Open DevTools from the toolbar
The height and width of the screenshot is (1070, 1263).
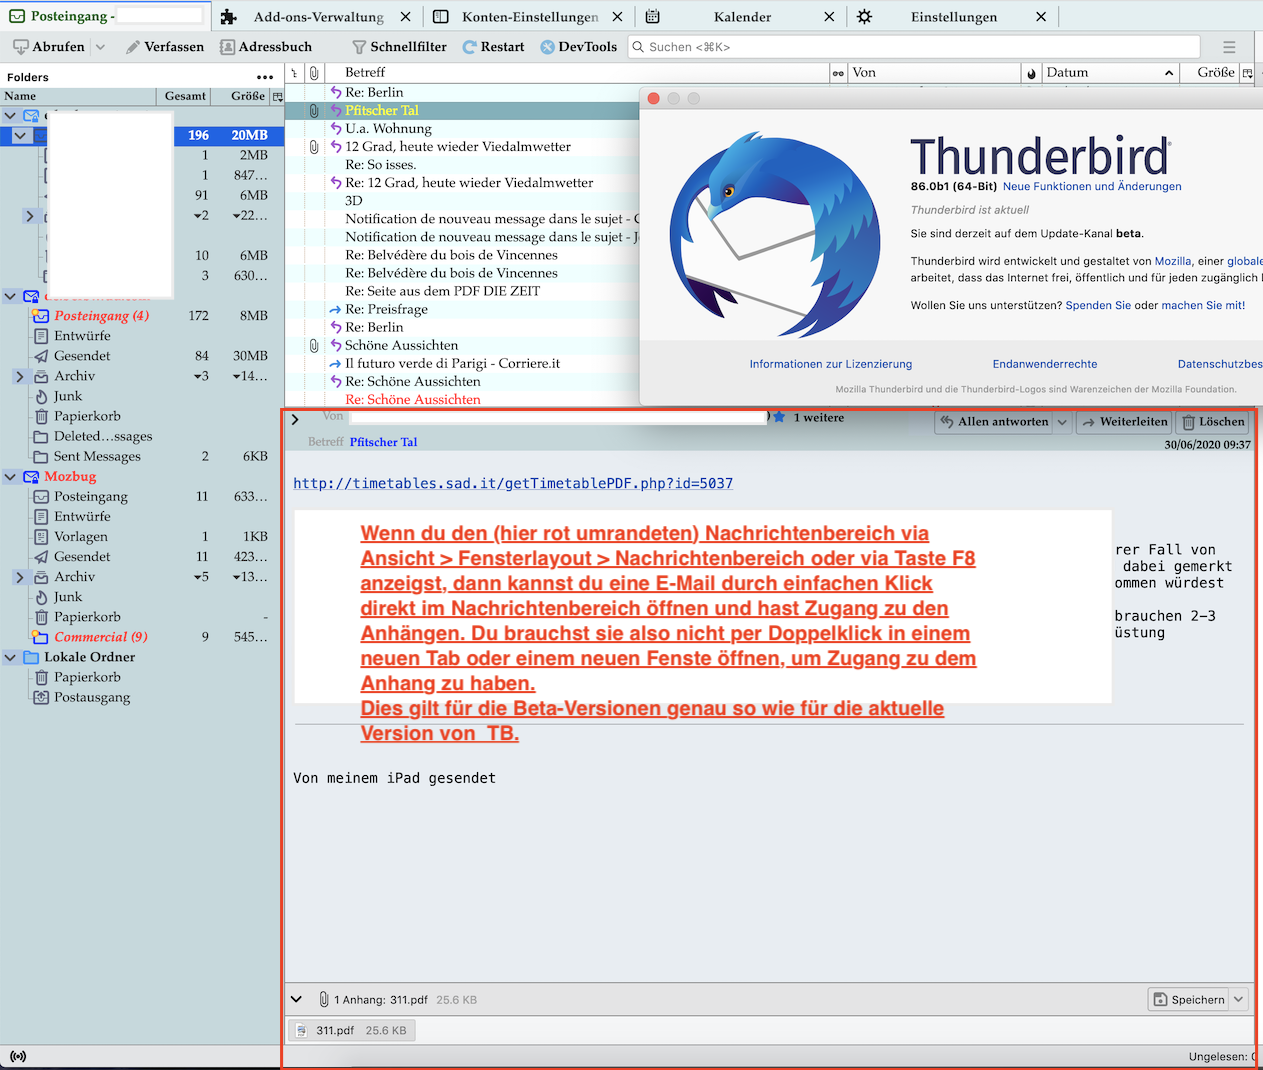pos(579,47)
